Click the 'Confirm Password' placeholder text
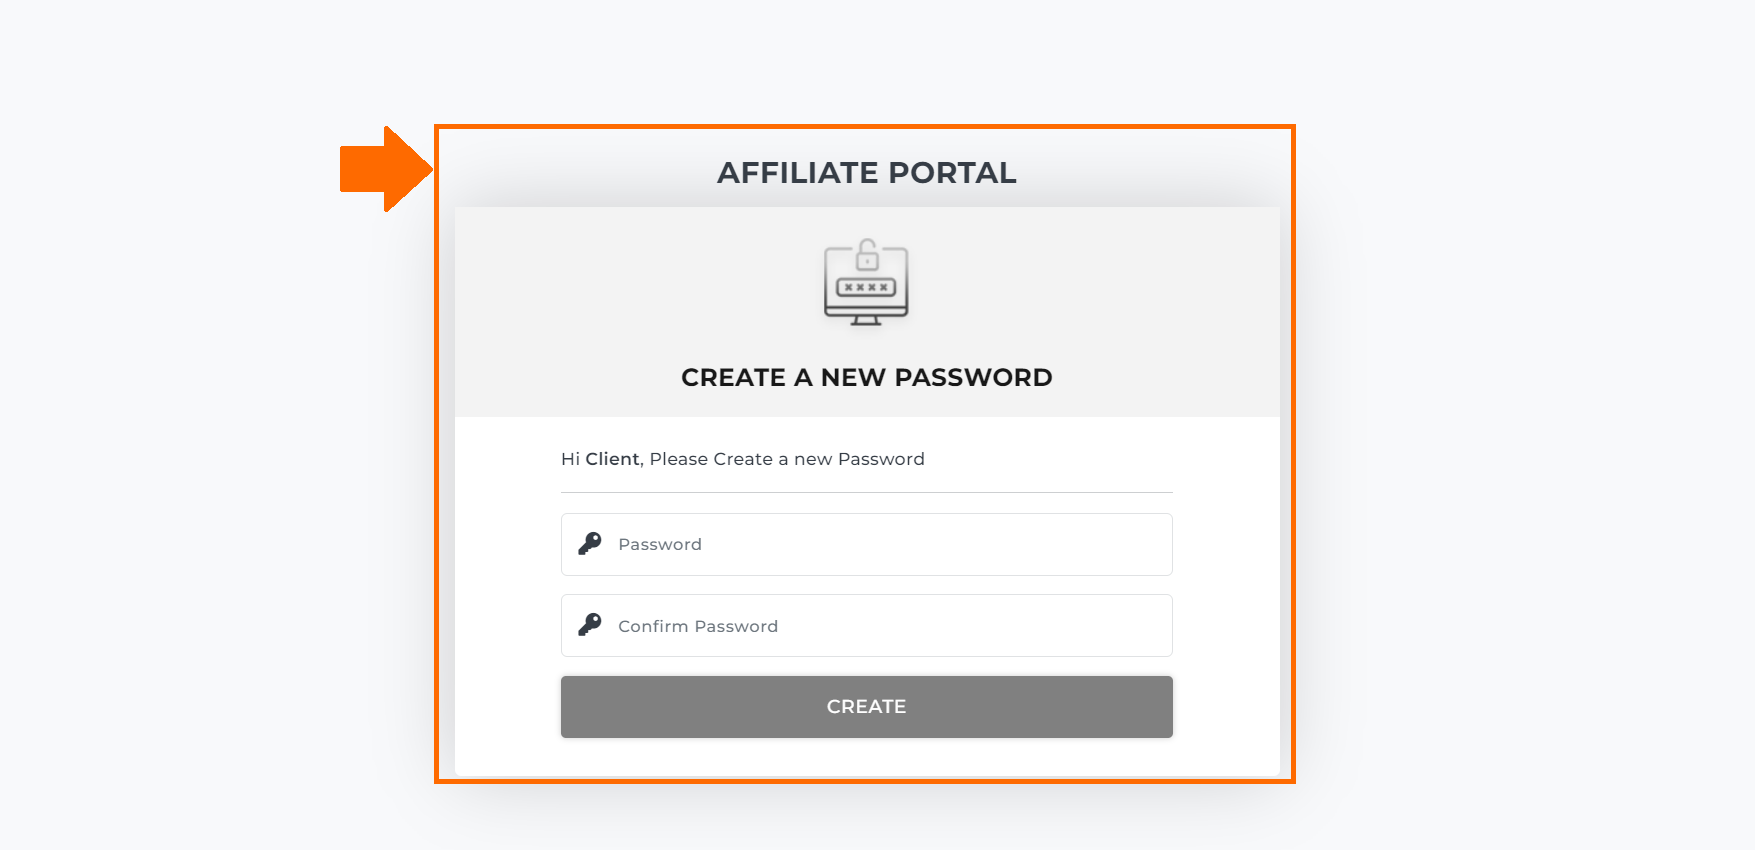This screenshot has width=1755, height=850. (698, 626)
